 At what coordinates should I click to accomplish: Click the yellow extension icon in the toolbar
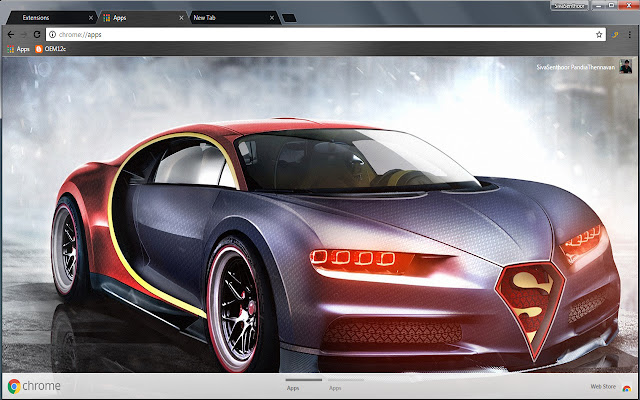(615, 35)
